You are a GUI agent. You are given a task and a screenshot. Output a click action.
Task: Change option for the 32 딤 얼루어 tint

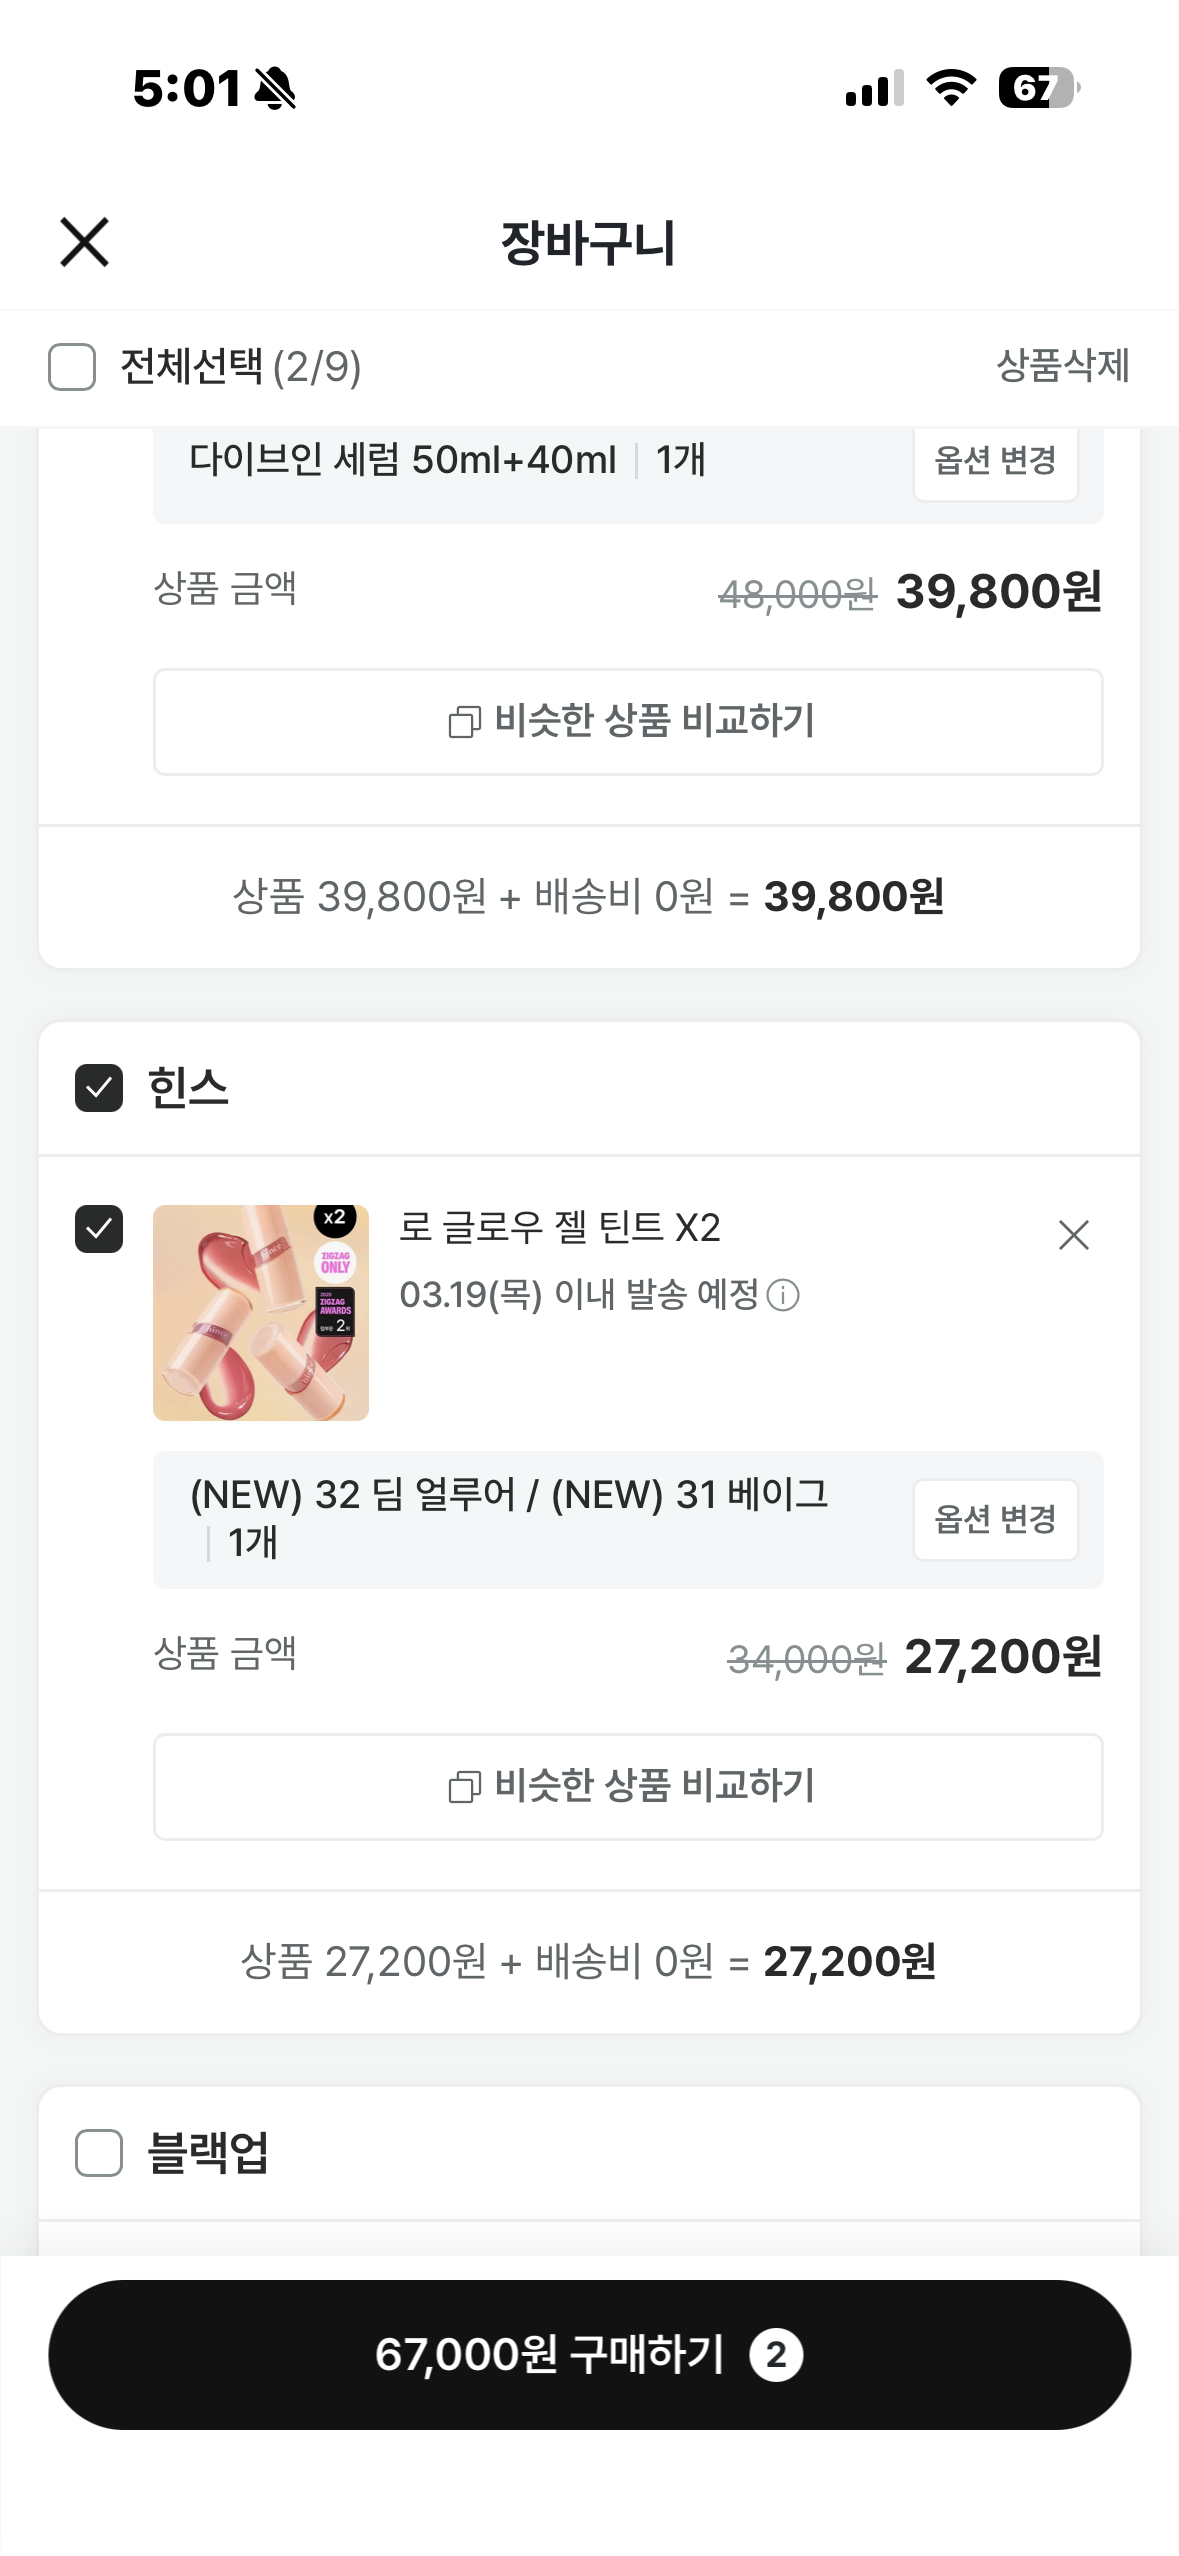(995, 1520)
